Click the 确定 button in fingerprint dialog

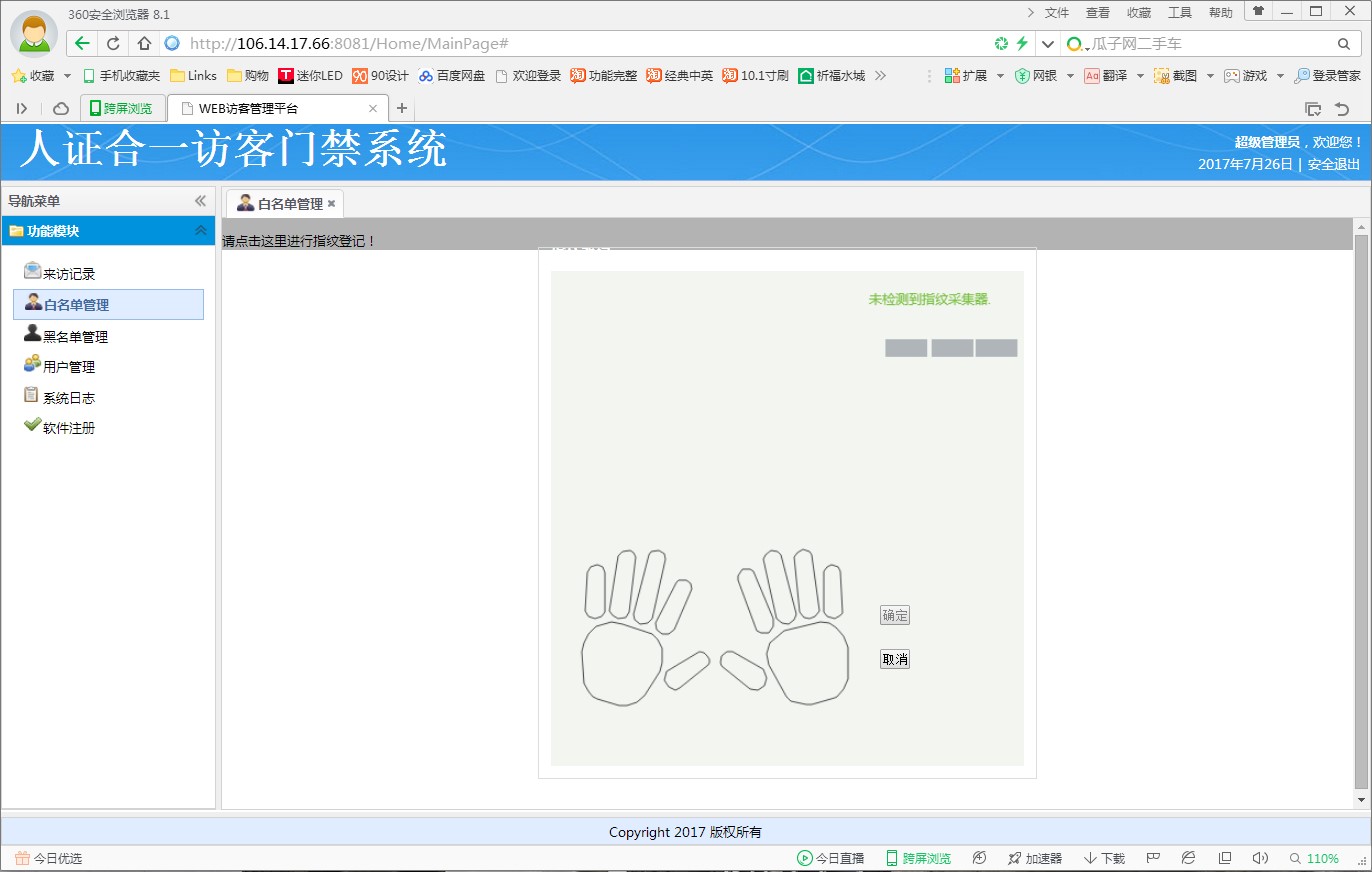pyautogui.click(x=894, y=616)
